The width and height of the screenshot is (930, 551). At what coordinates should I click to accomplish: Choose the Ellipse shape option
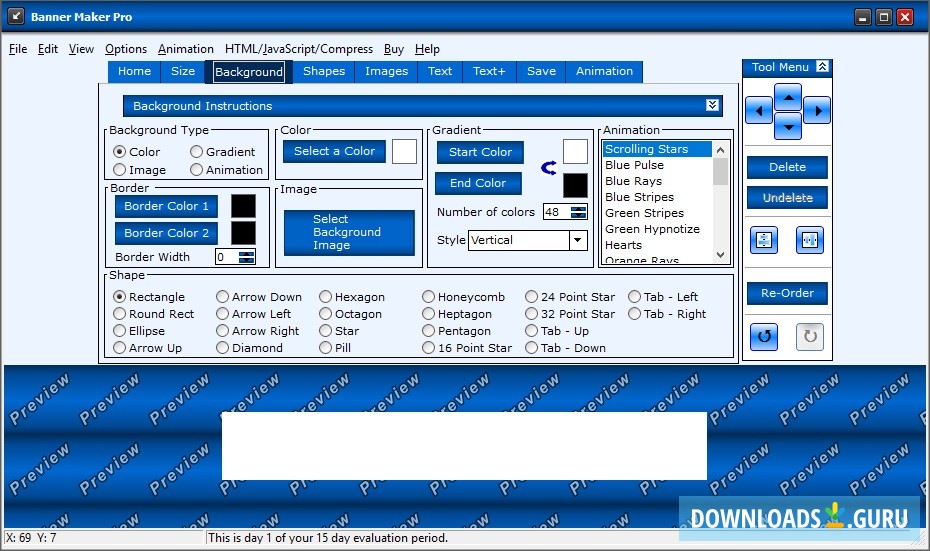(139, 331)
